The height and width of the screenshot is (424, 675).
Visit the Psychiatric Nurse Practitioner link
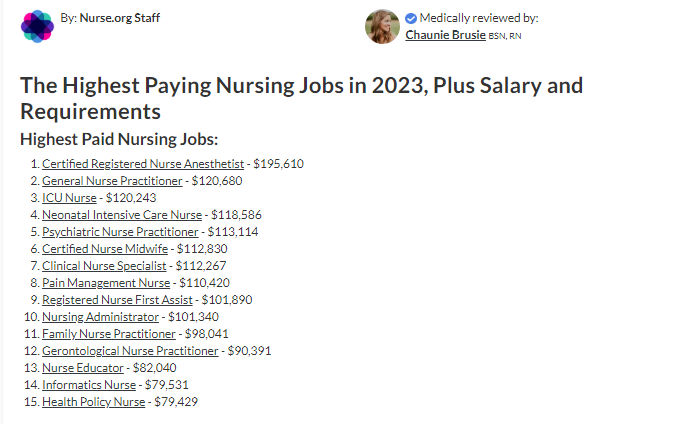coord(120,232)
